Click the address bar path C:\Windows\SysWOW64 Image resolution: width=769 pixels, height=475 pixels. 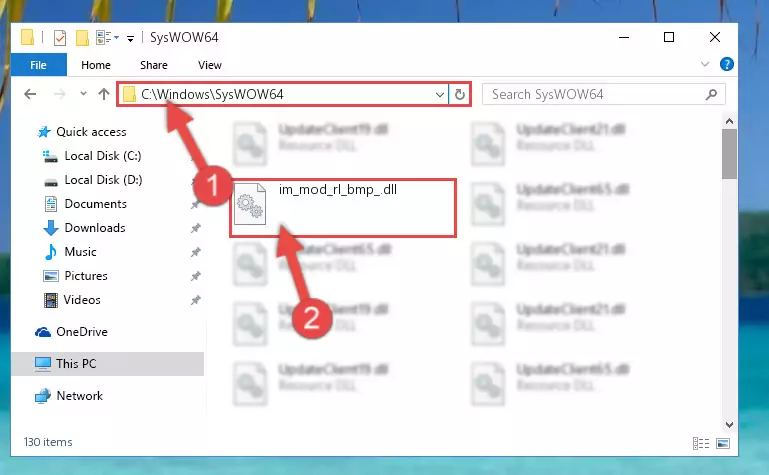(x=212, y=94)
